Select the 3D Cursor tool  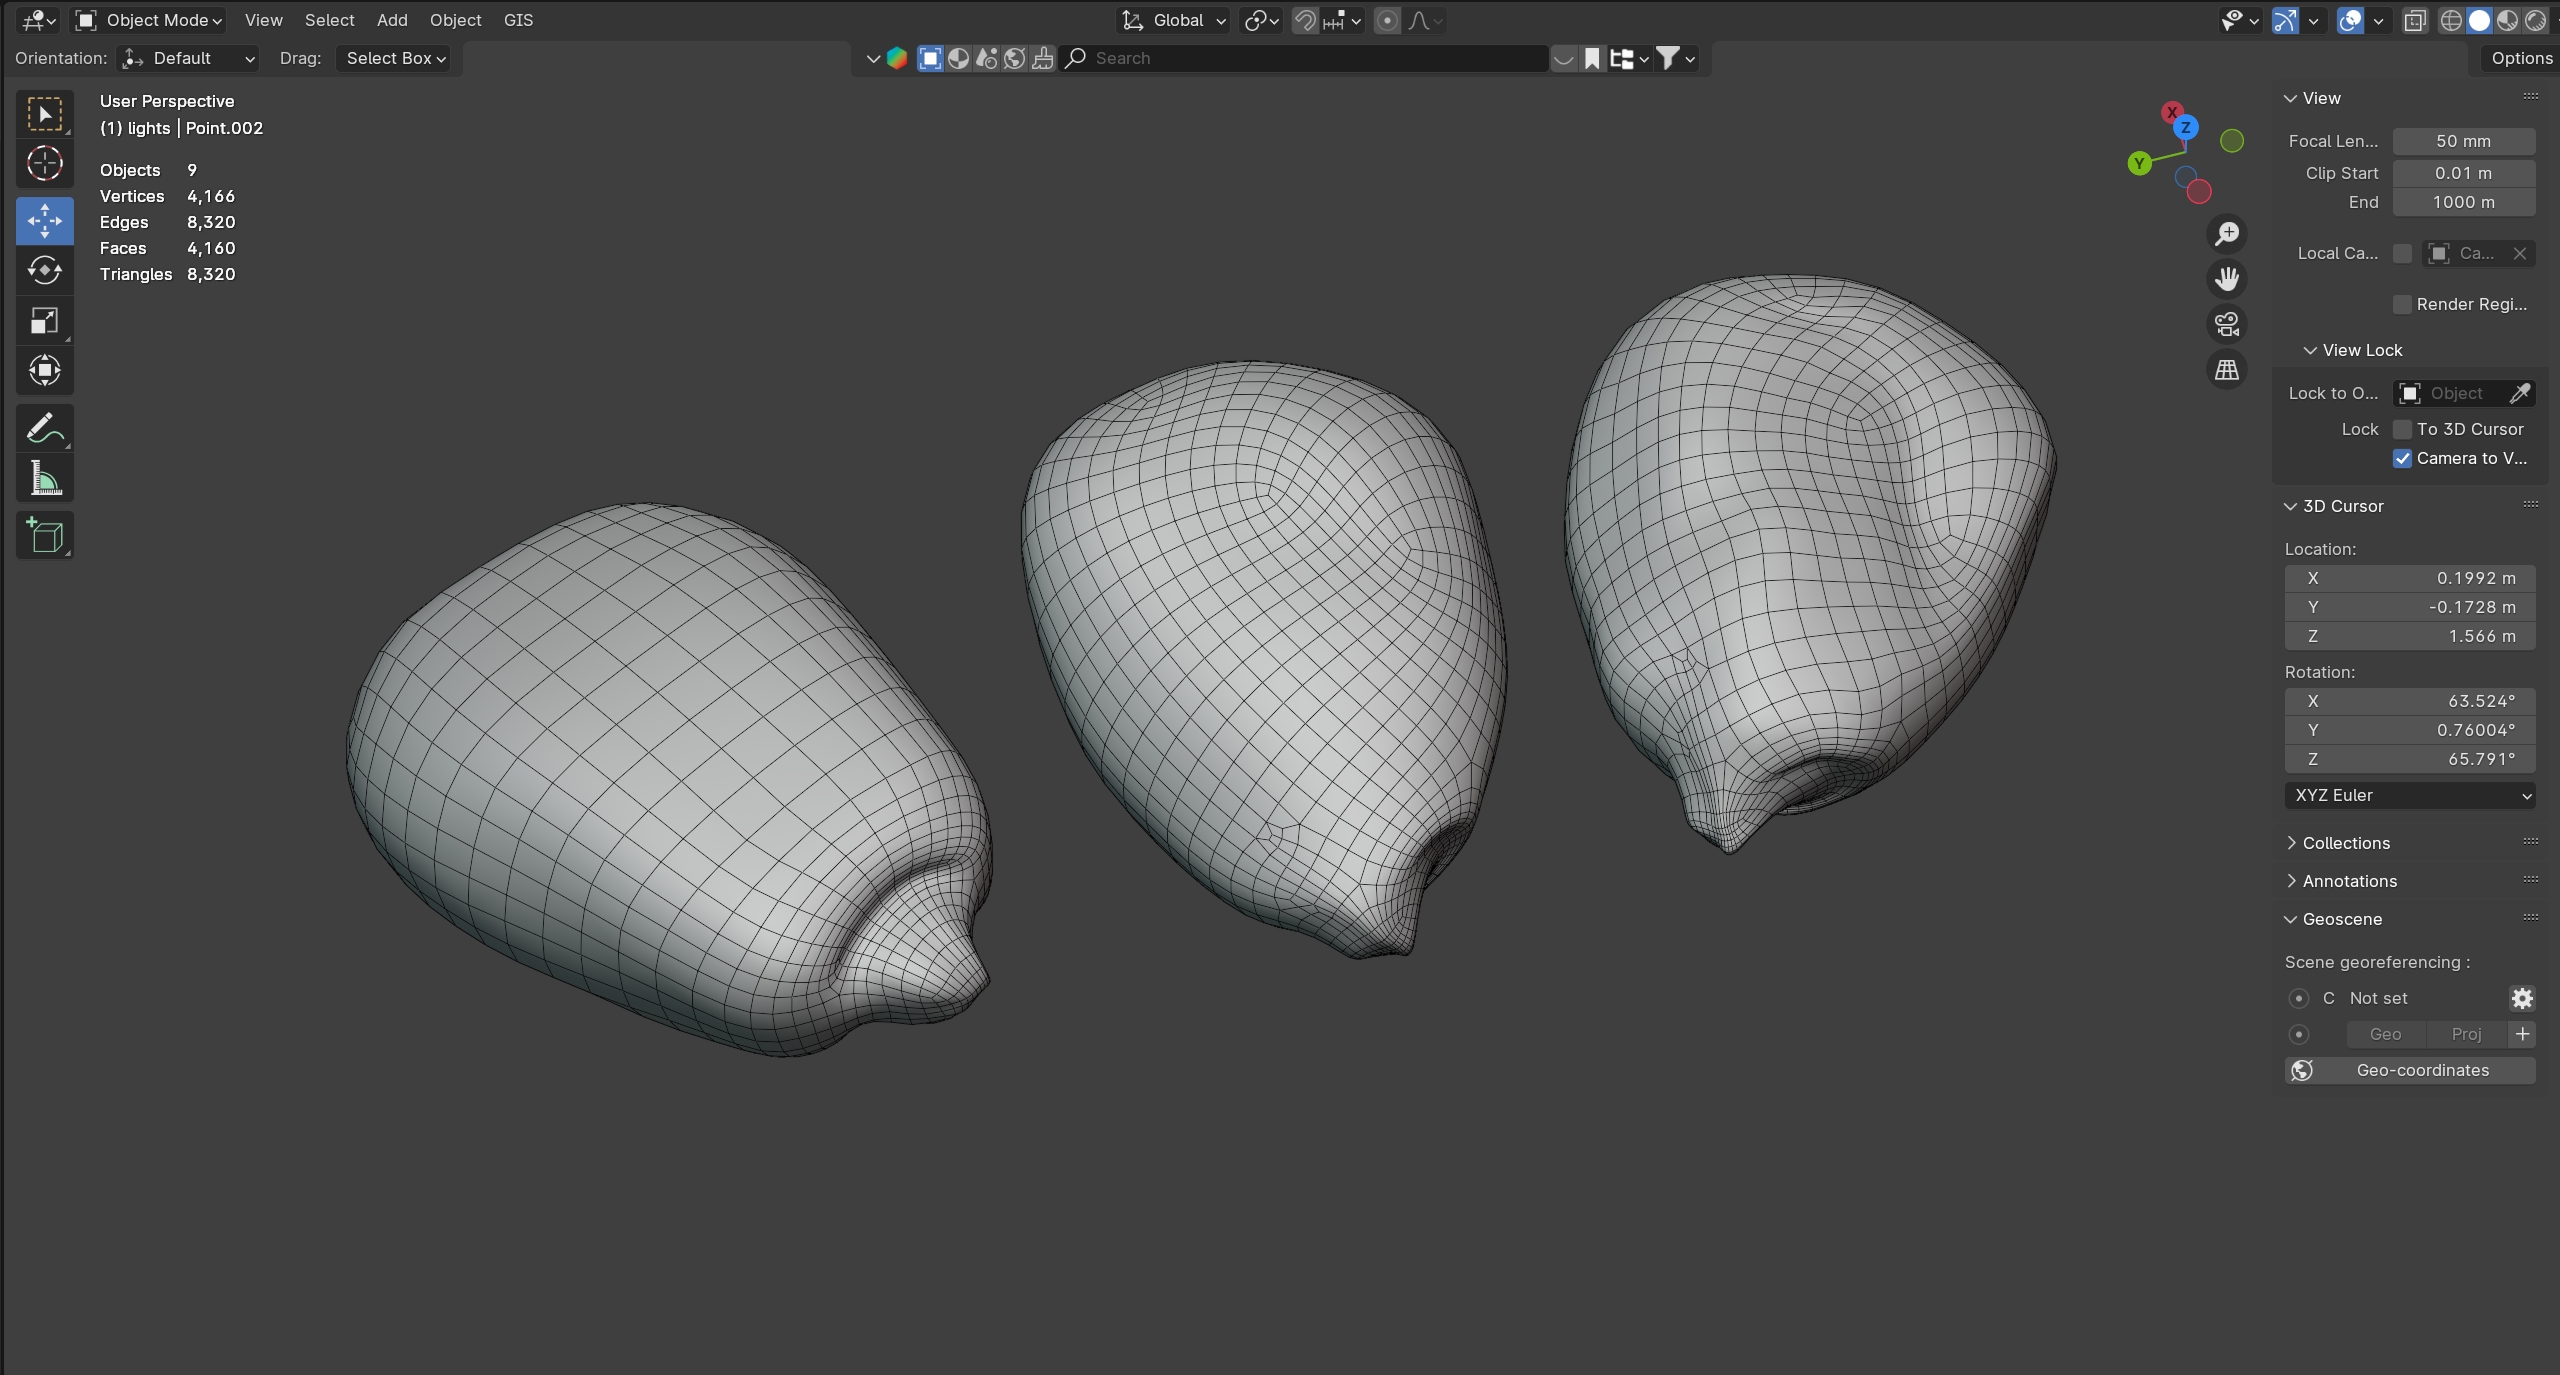[45, 164]
